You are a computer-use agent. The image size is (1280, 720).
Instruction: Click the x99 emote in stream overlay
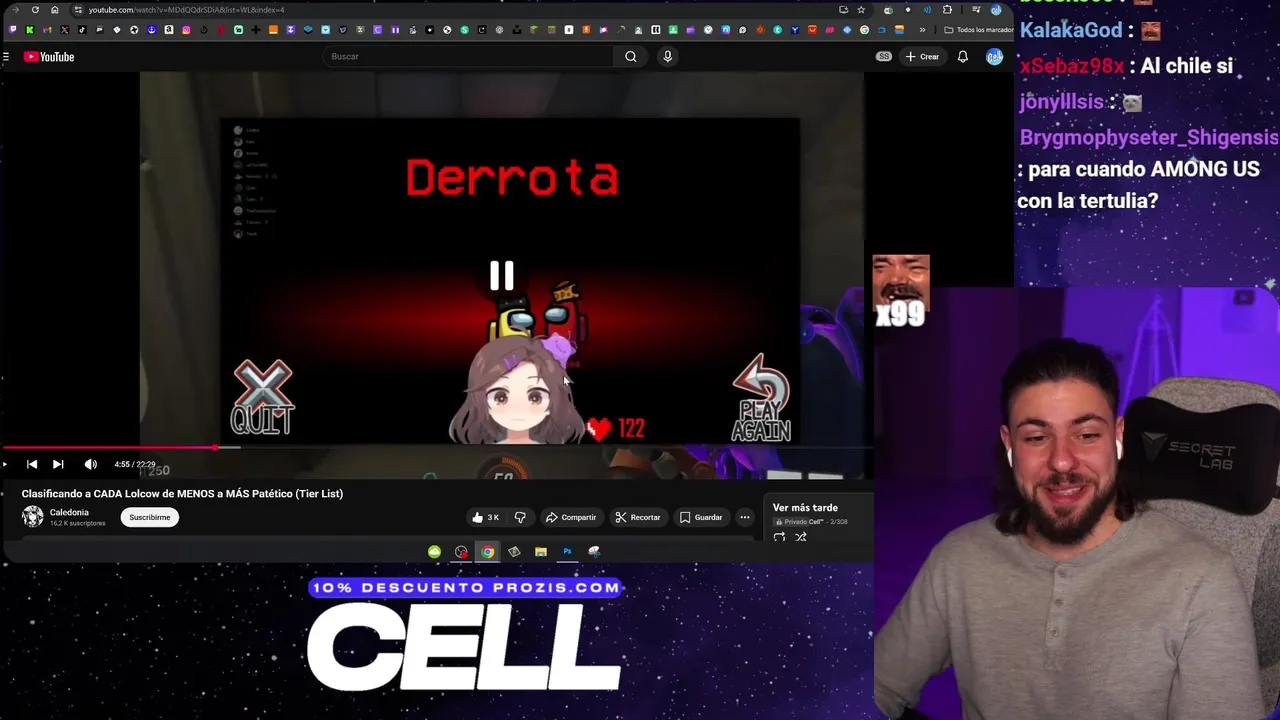click(901, 291)
